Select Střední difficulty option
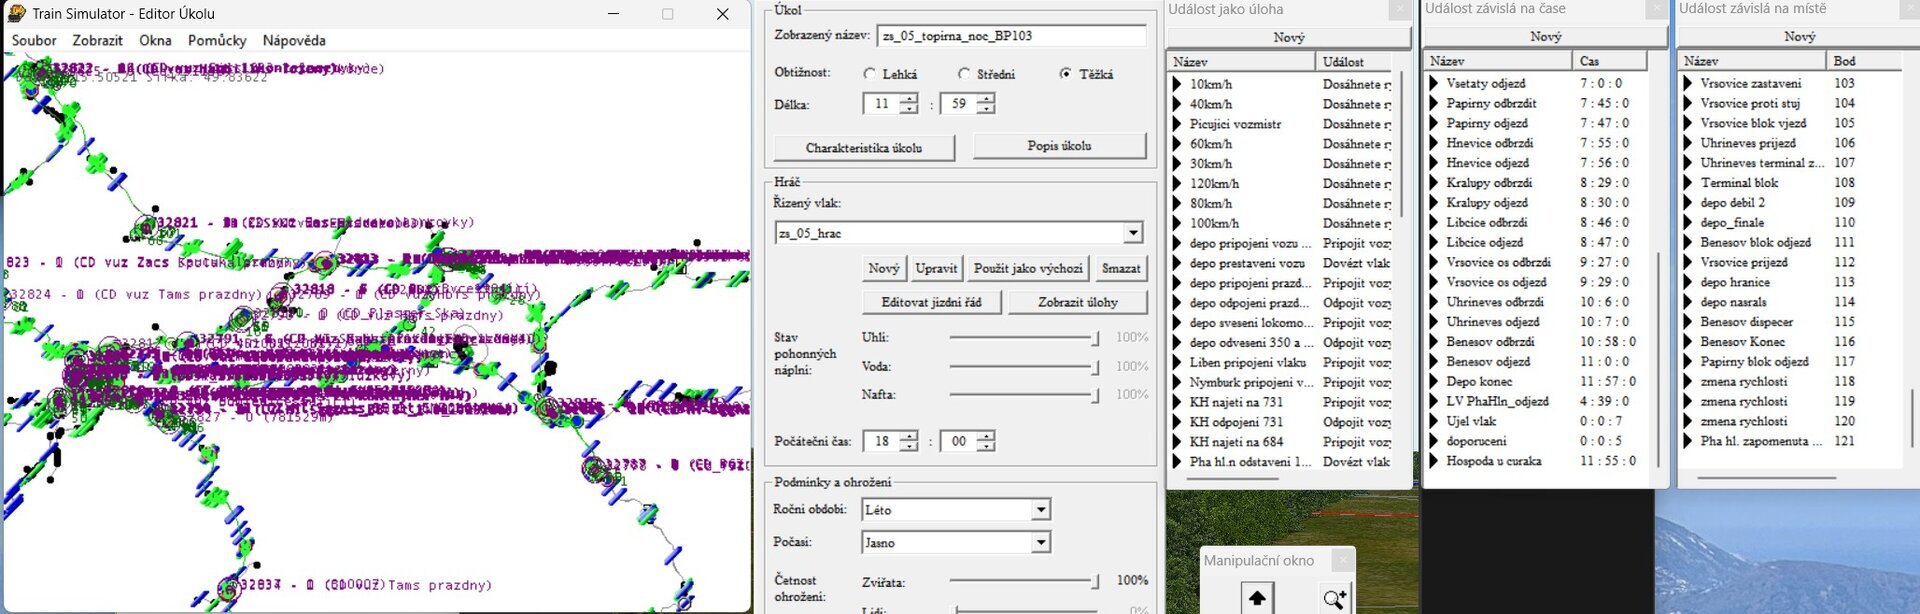 963,74
